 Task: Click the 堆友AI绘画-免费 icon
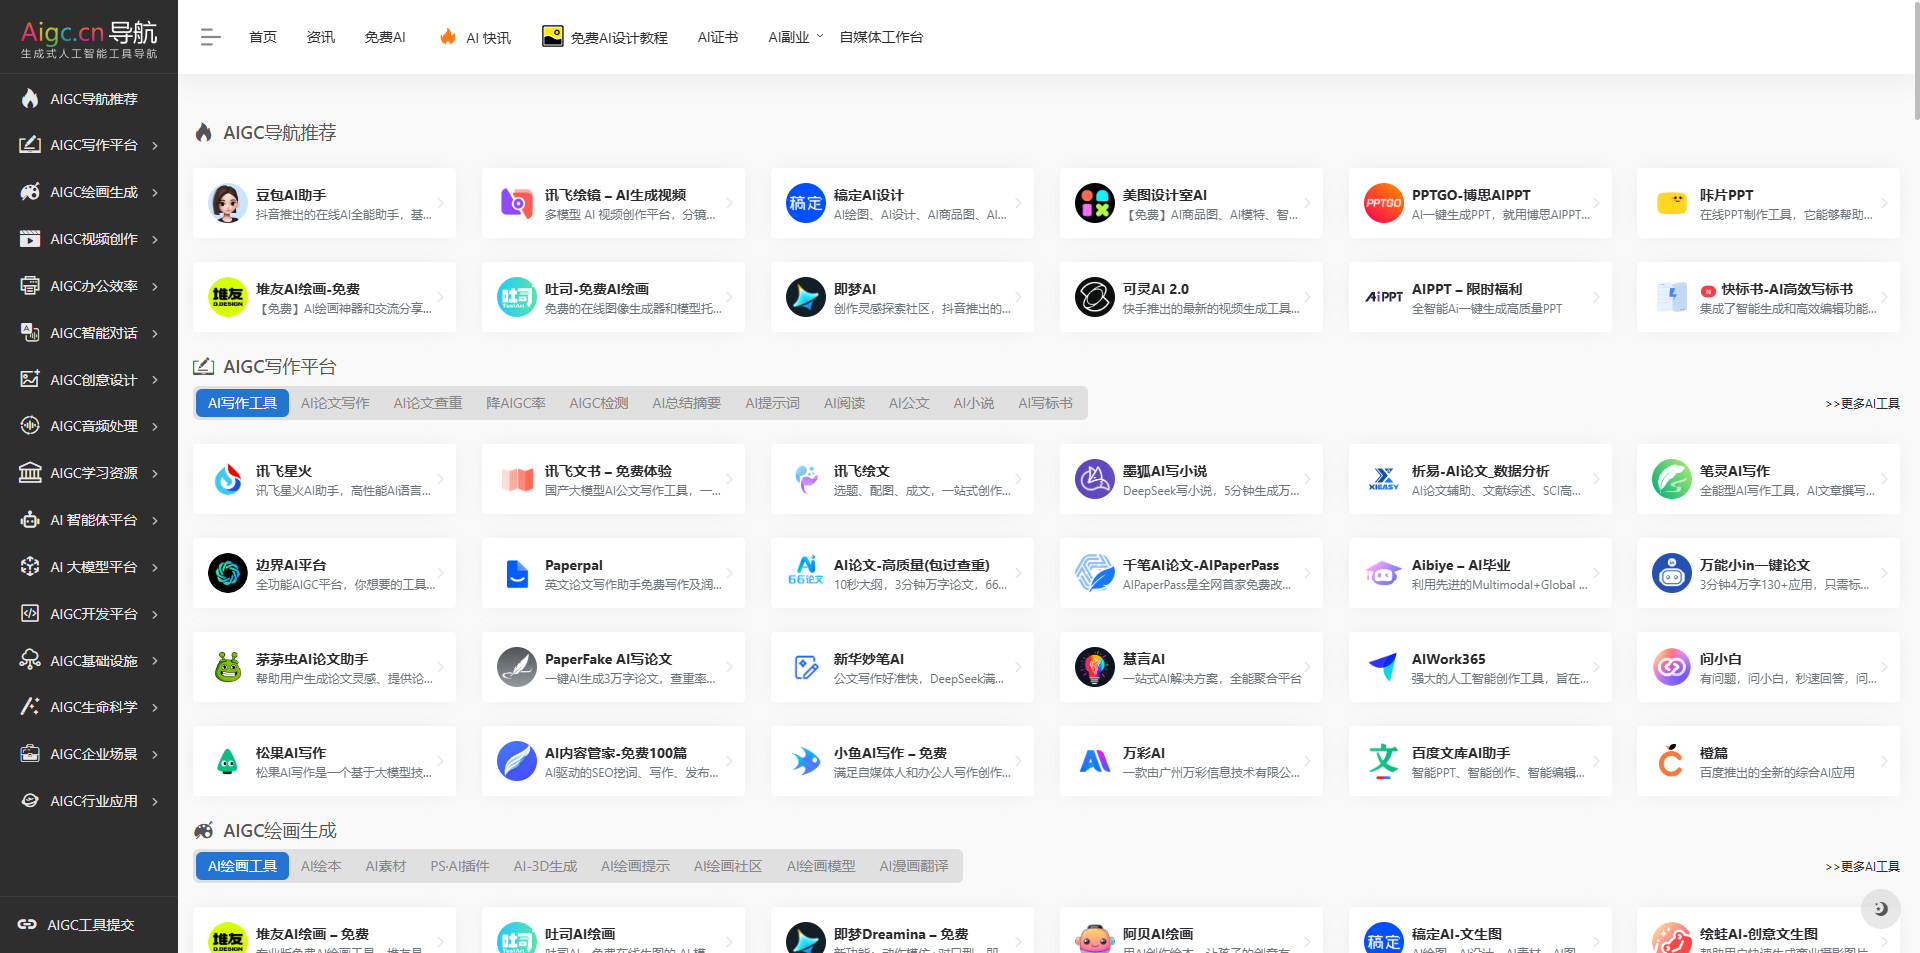point(228,297)
